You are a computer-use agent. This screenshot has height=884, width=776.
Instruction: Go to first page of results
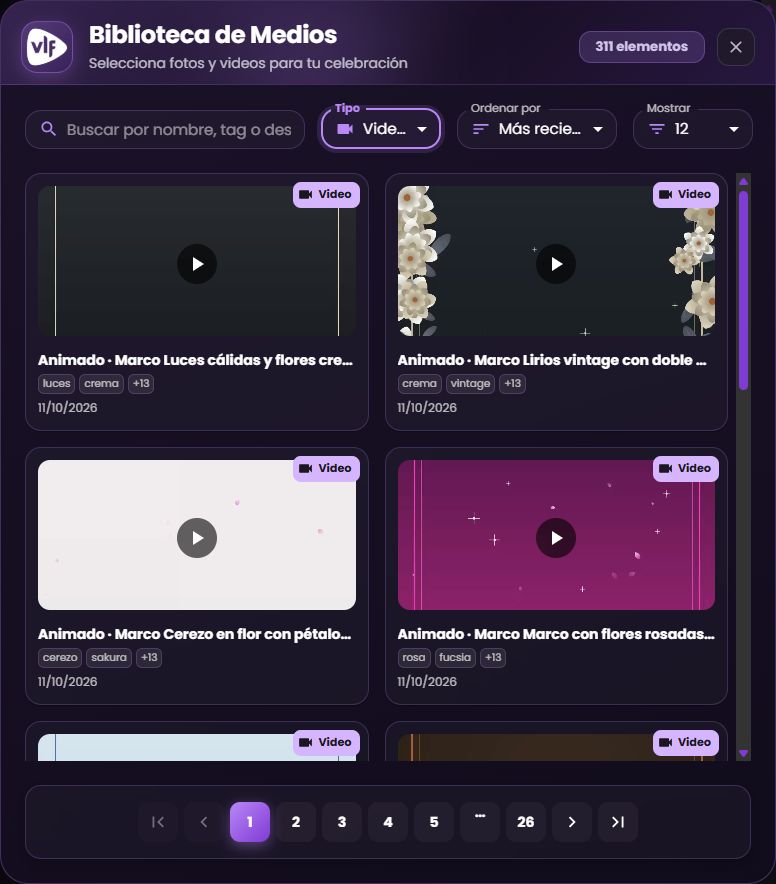pyautogui.click(x=158, y=822)
